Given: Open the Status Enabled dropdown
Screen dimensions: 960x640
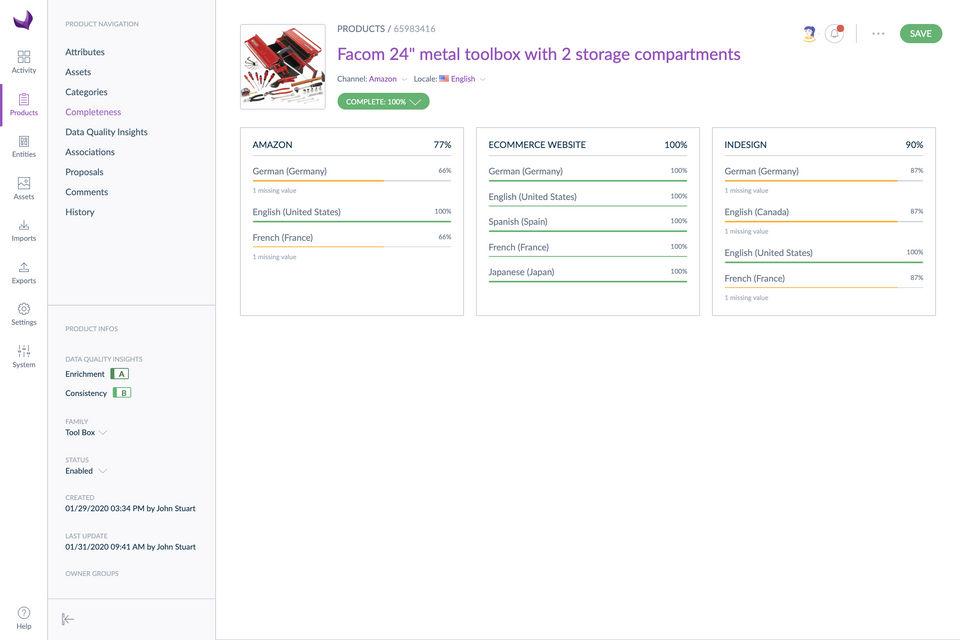Looking at the screenshot, I should pos(86,471).
